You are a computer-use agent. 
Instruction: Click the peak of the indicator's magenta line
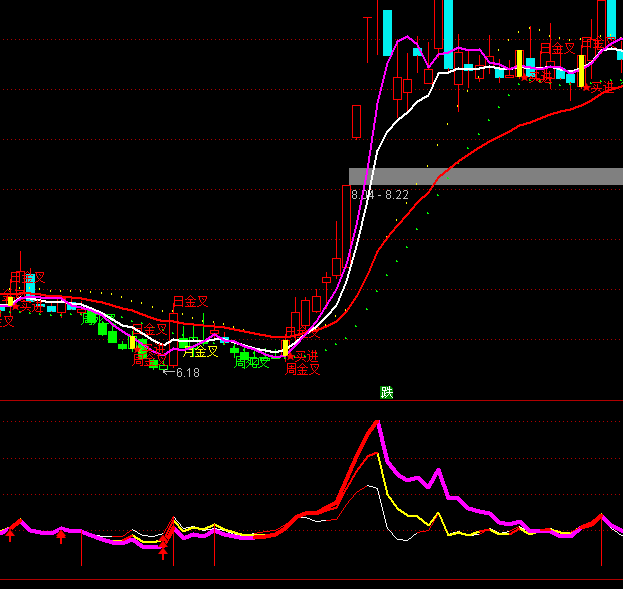pyautogui.click(x=378, y=421)
